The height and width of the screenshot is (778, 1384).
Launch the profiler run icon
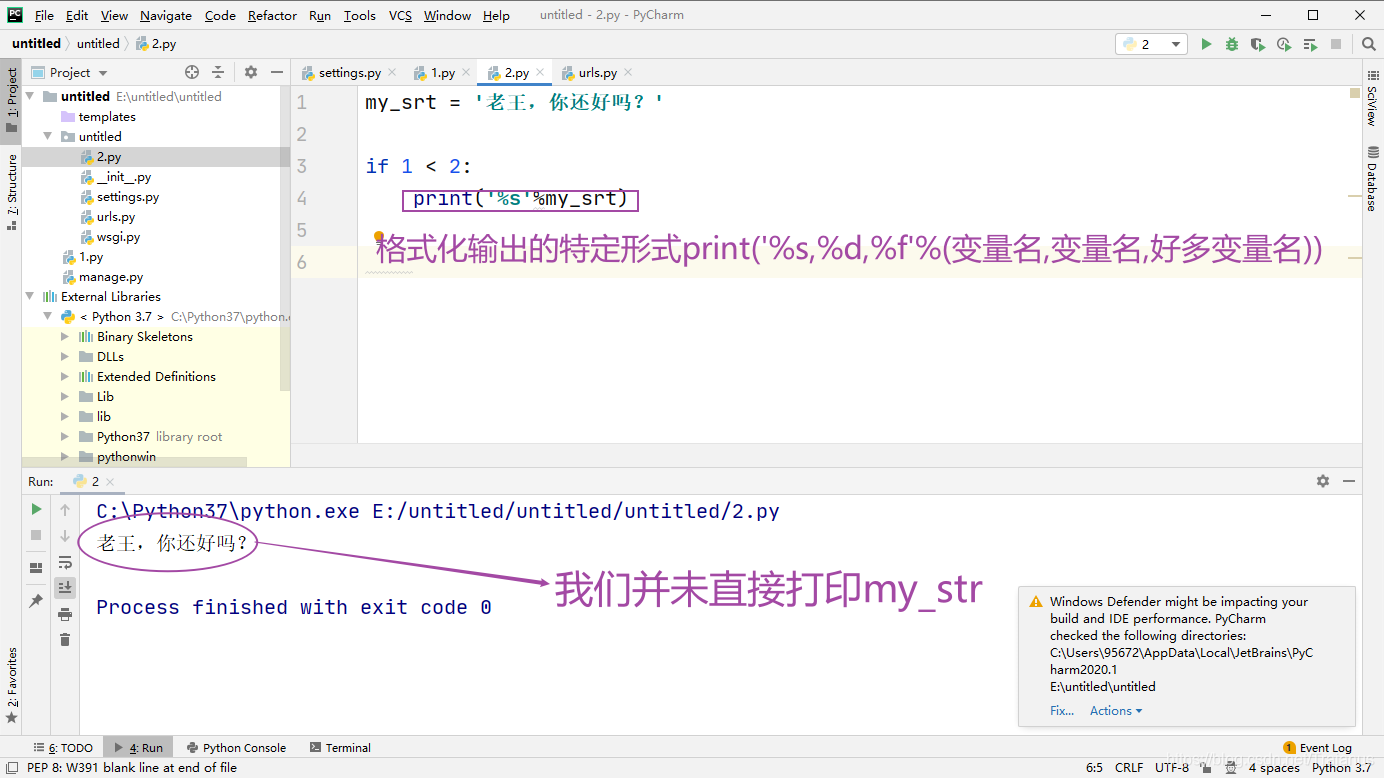coord(1284,44)
